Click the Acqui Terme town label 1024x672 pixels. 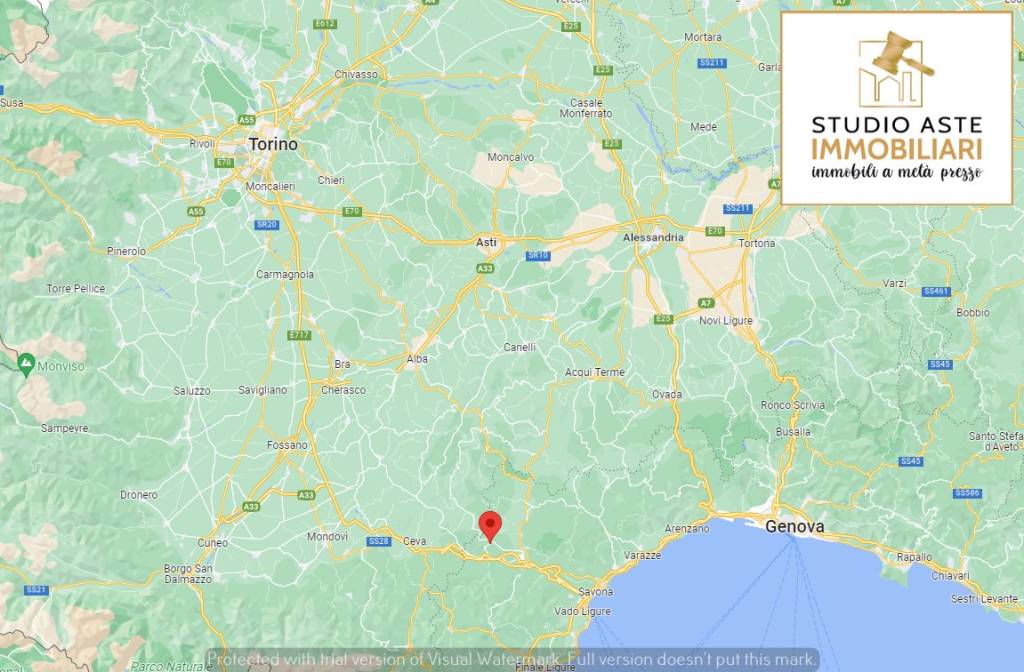[x=595, y=372]
